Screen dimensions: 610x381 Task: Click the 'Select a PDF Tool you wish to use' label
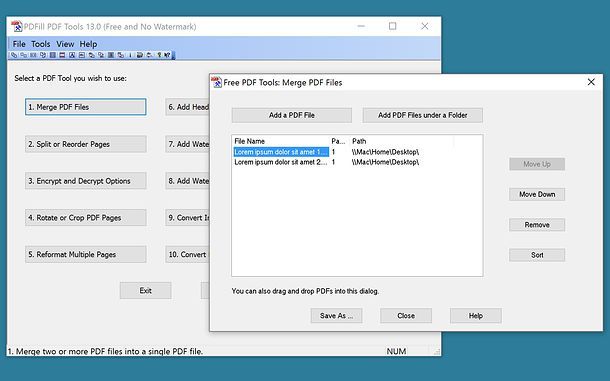[x=70, y=78]
